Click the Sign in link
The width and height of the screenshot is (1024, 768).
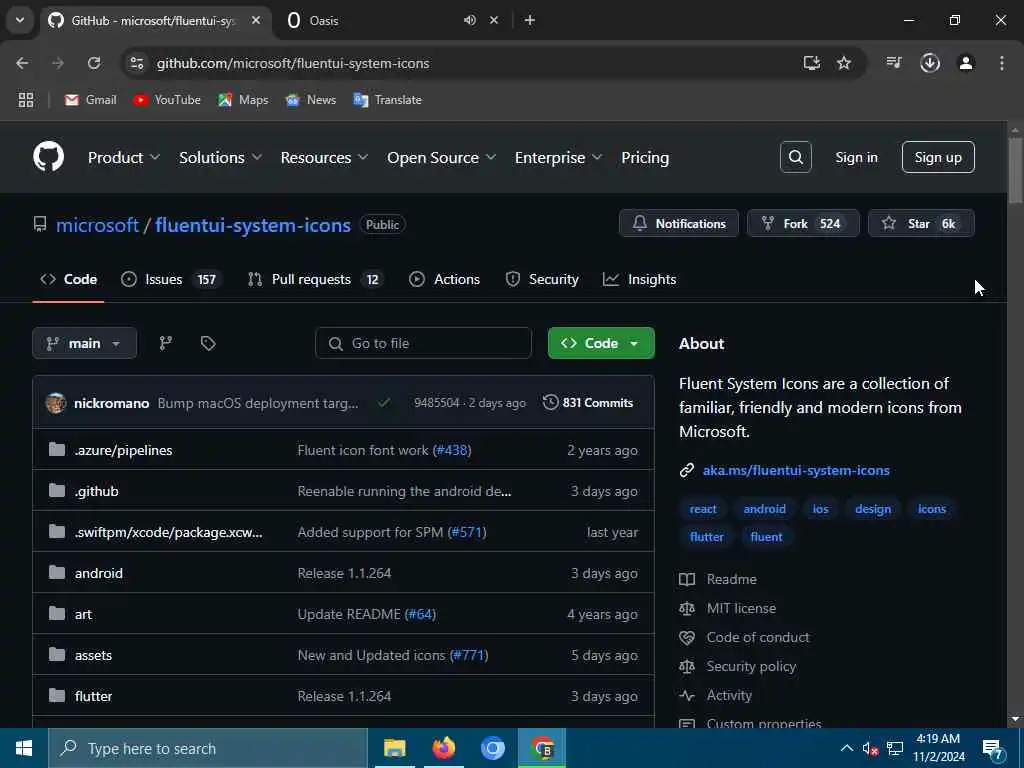856,157
